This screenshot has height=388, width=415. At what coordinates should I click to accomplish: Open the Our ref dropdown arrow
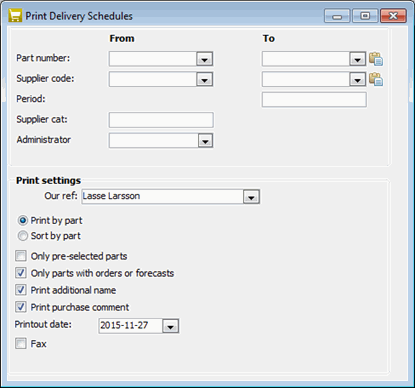click(x=251, y=197)
